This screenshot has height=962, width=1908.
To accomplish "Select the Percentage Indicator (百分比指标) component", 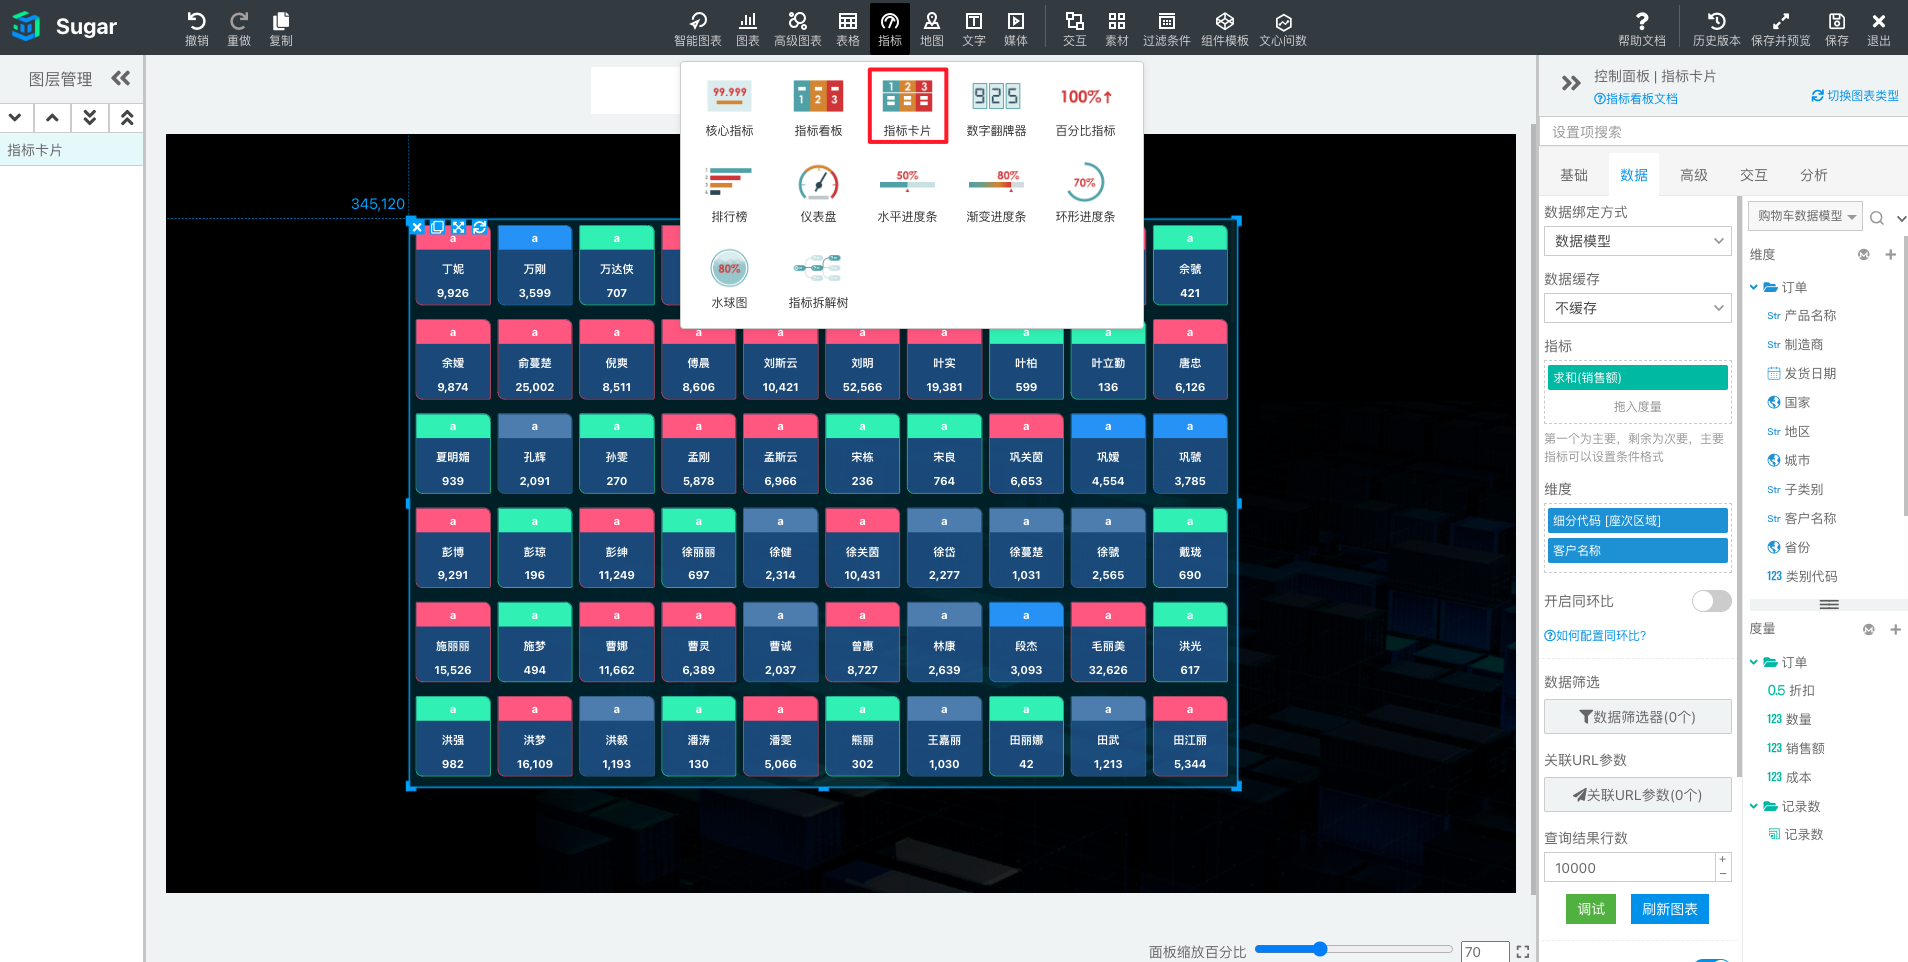I will [x=1085, y=108].
